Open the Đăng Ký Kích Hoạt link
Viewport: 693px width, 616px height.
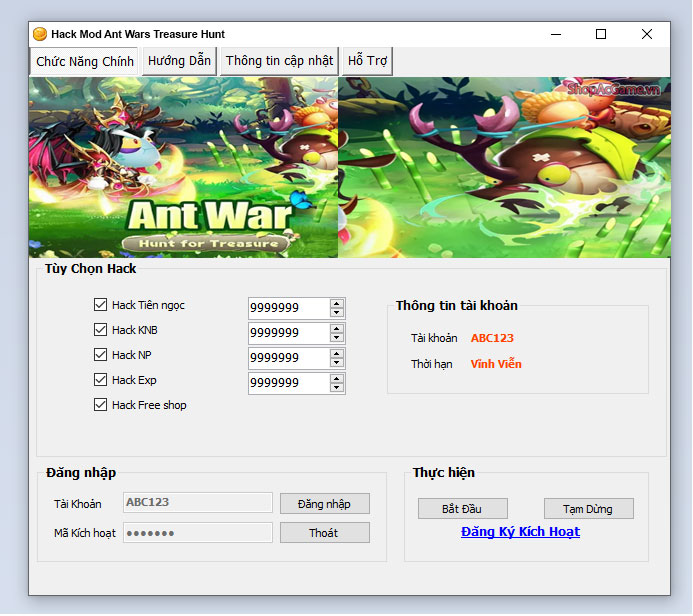pos(520,532)
